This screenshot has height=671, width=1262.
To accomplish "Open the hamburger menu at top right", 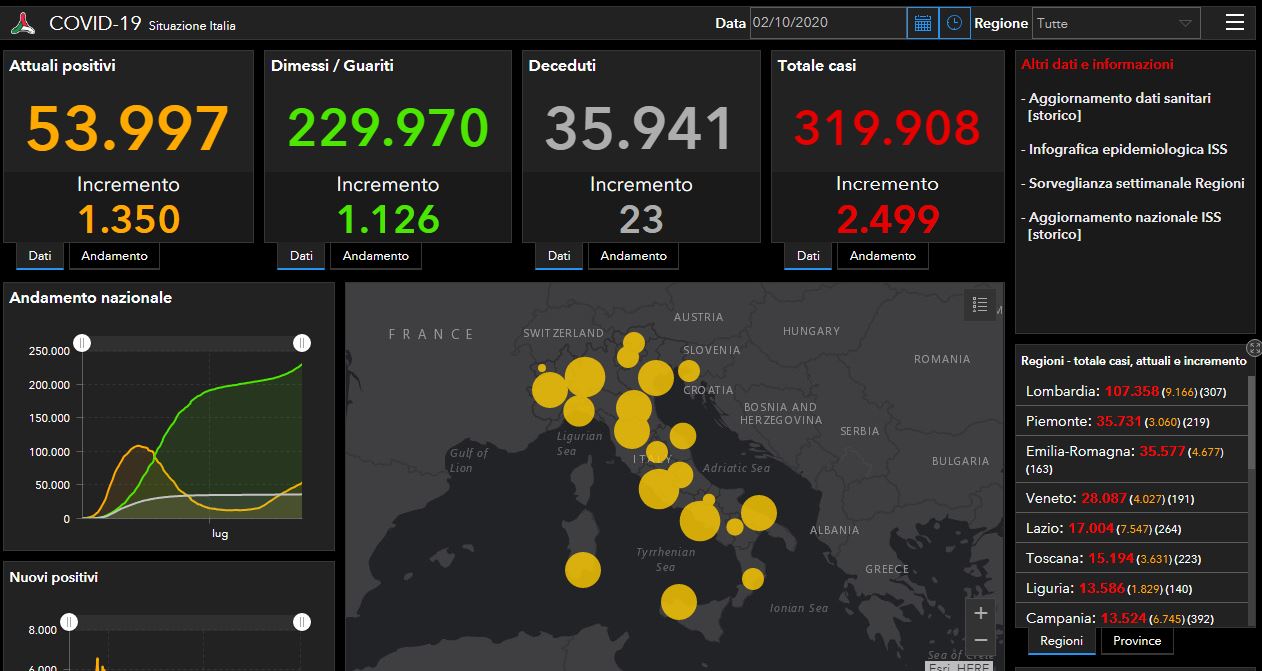I will point(1235,22).
